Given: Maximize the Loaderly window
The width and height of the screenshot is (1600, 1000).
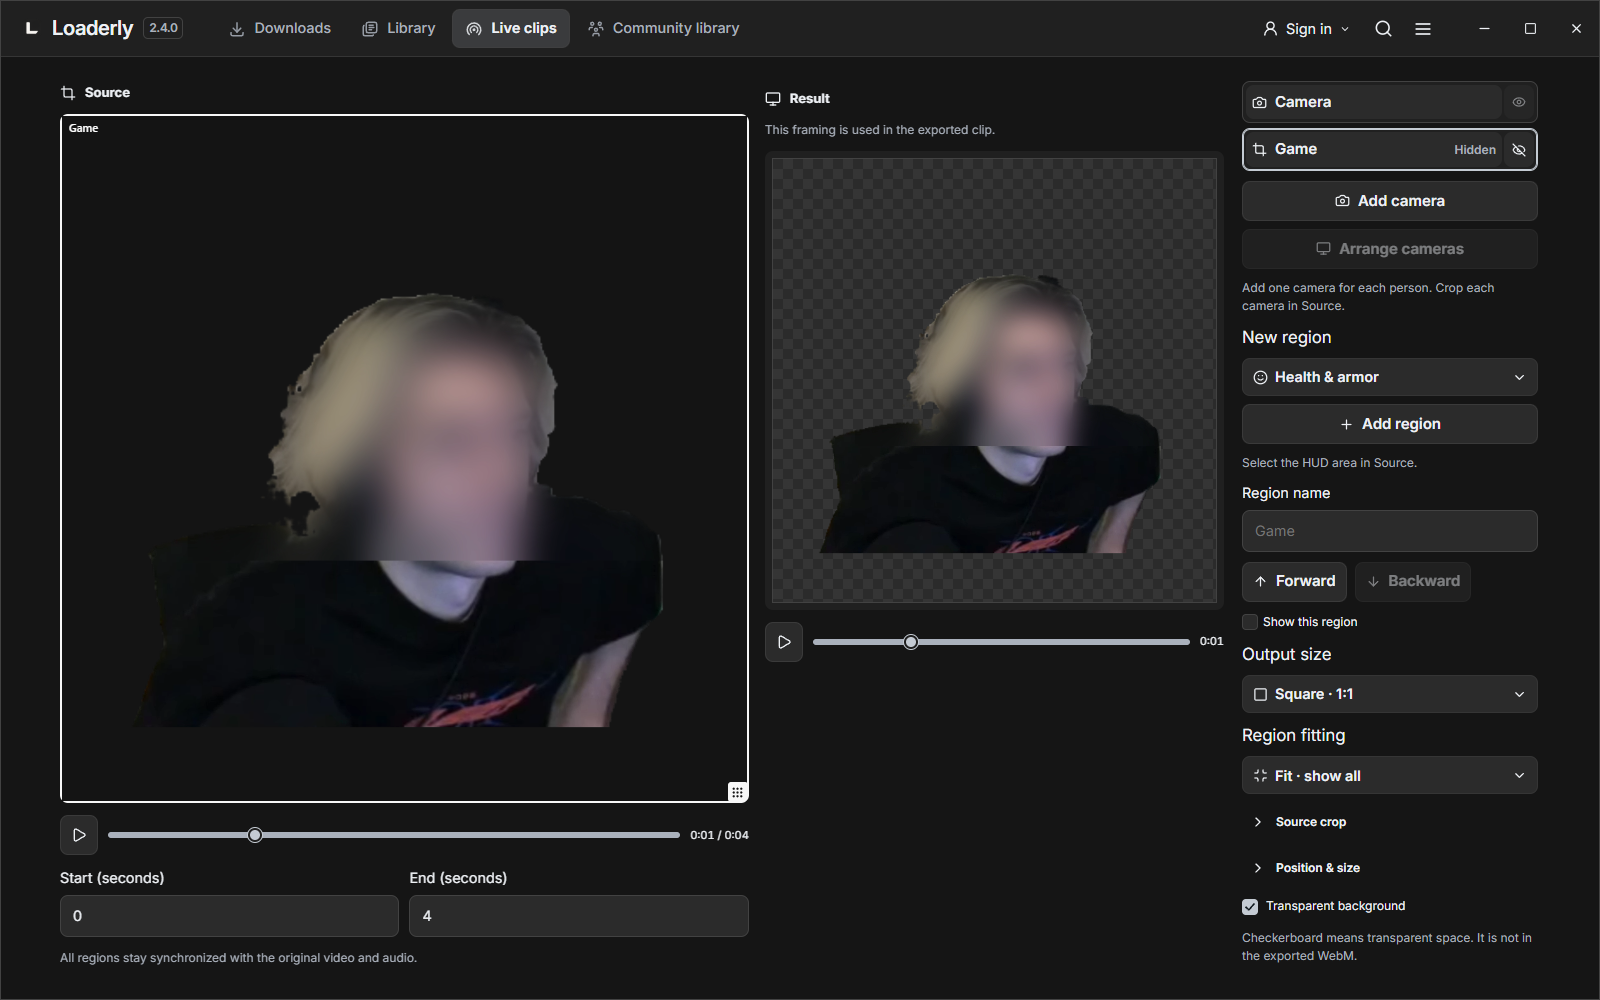Looking at the screenshot, I should [x=1530, y=29].
